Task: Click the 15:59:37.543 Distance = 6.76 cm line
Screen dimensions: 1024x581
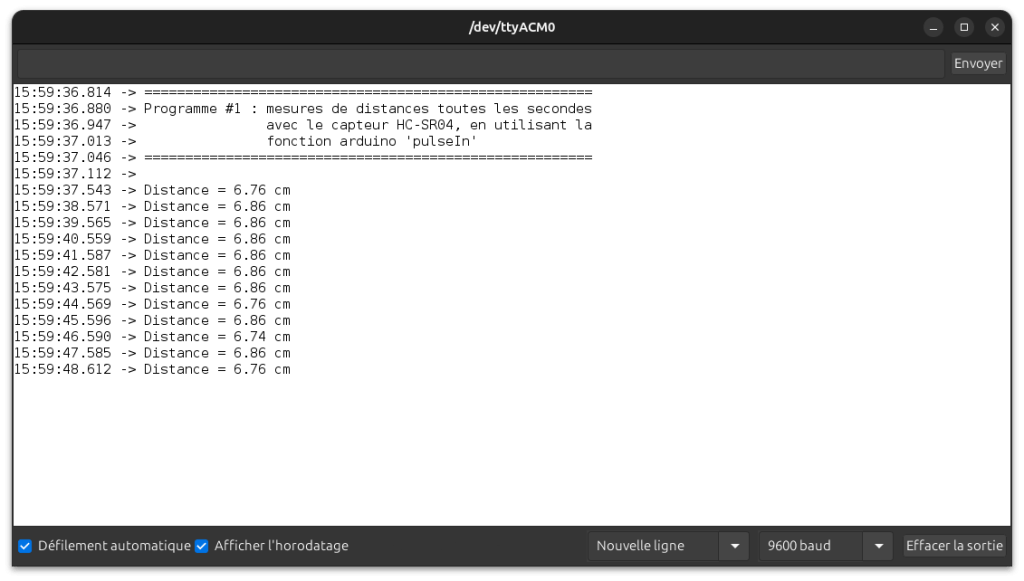Action: point(152,190)
